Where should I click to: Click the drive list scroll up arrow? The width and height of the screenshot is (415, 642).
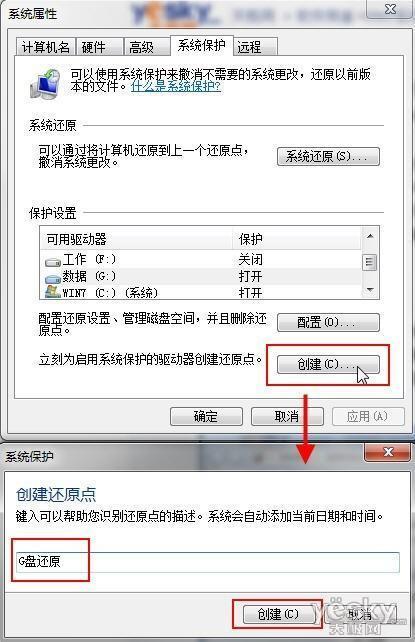(x=370, y=236)
